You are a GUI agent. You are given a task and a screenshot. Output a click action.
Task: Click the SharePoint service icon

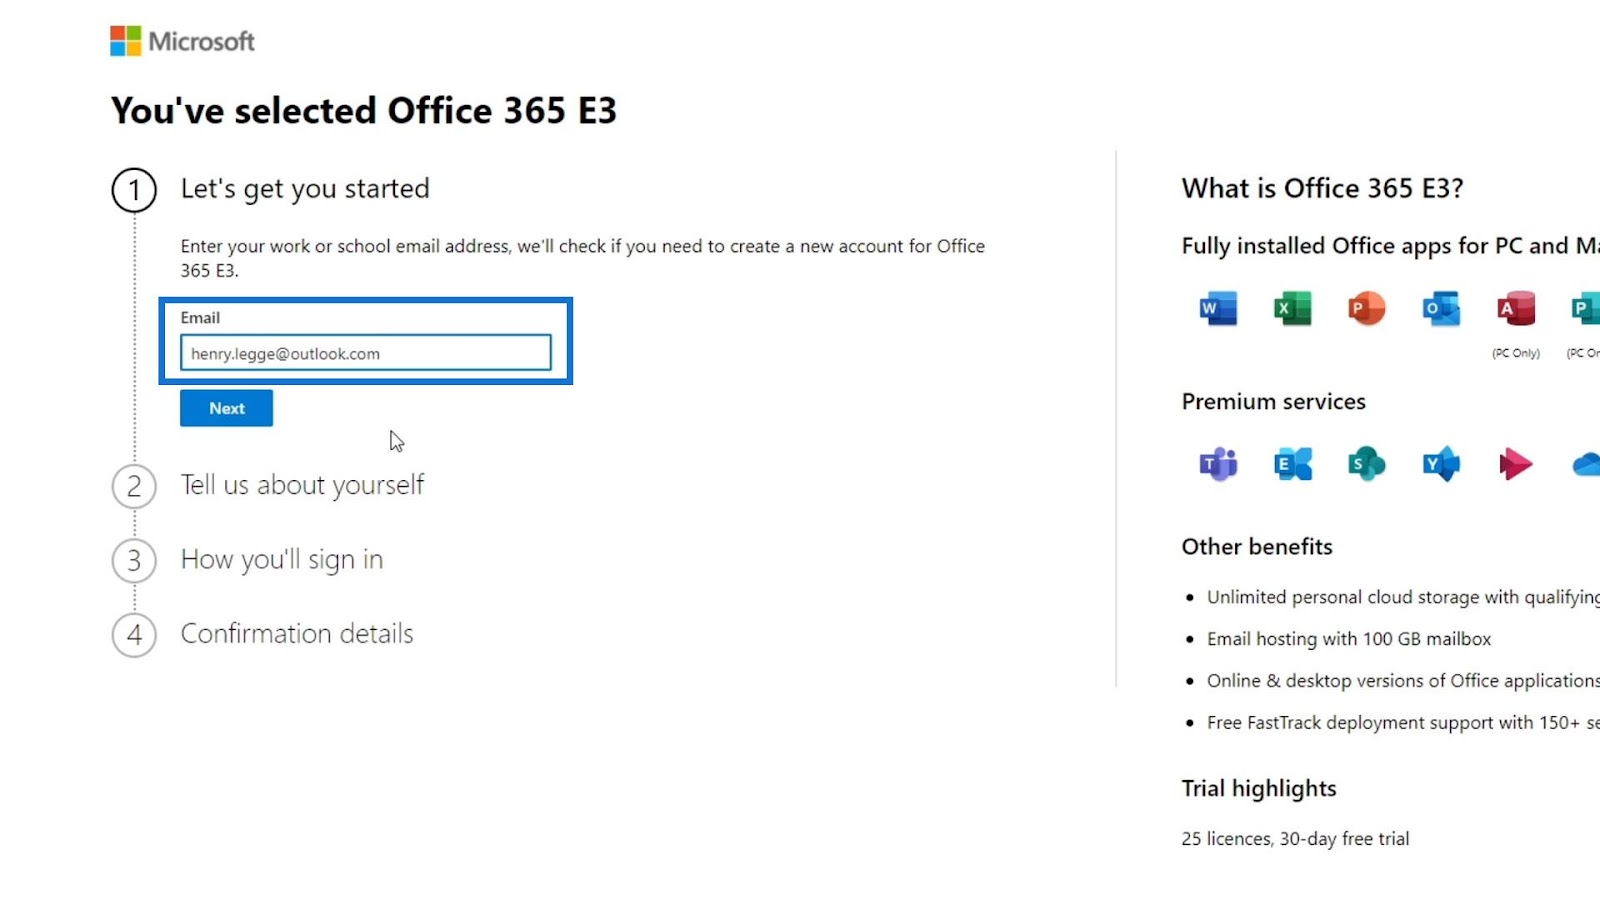(x=1366, y=464)
